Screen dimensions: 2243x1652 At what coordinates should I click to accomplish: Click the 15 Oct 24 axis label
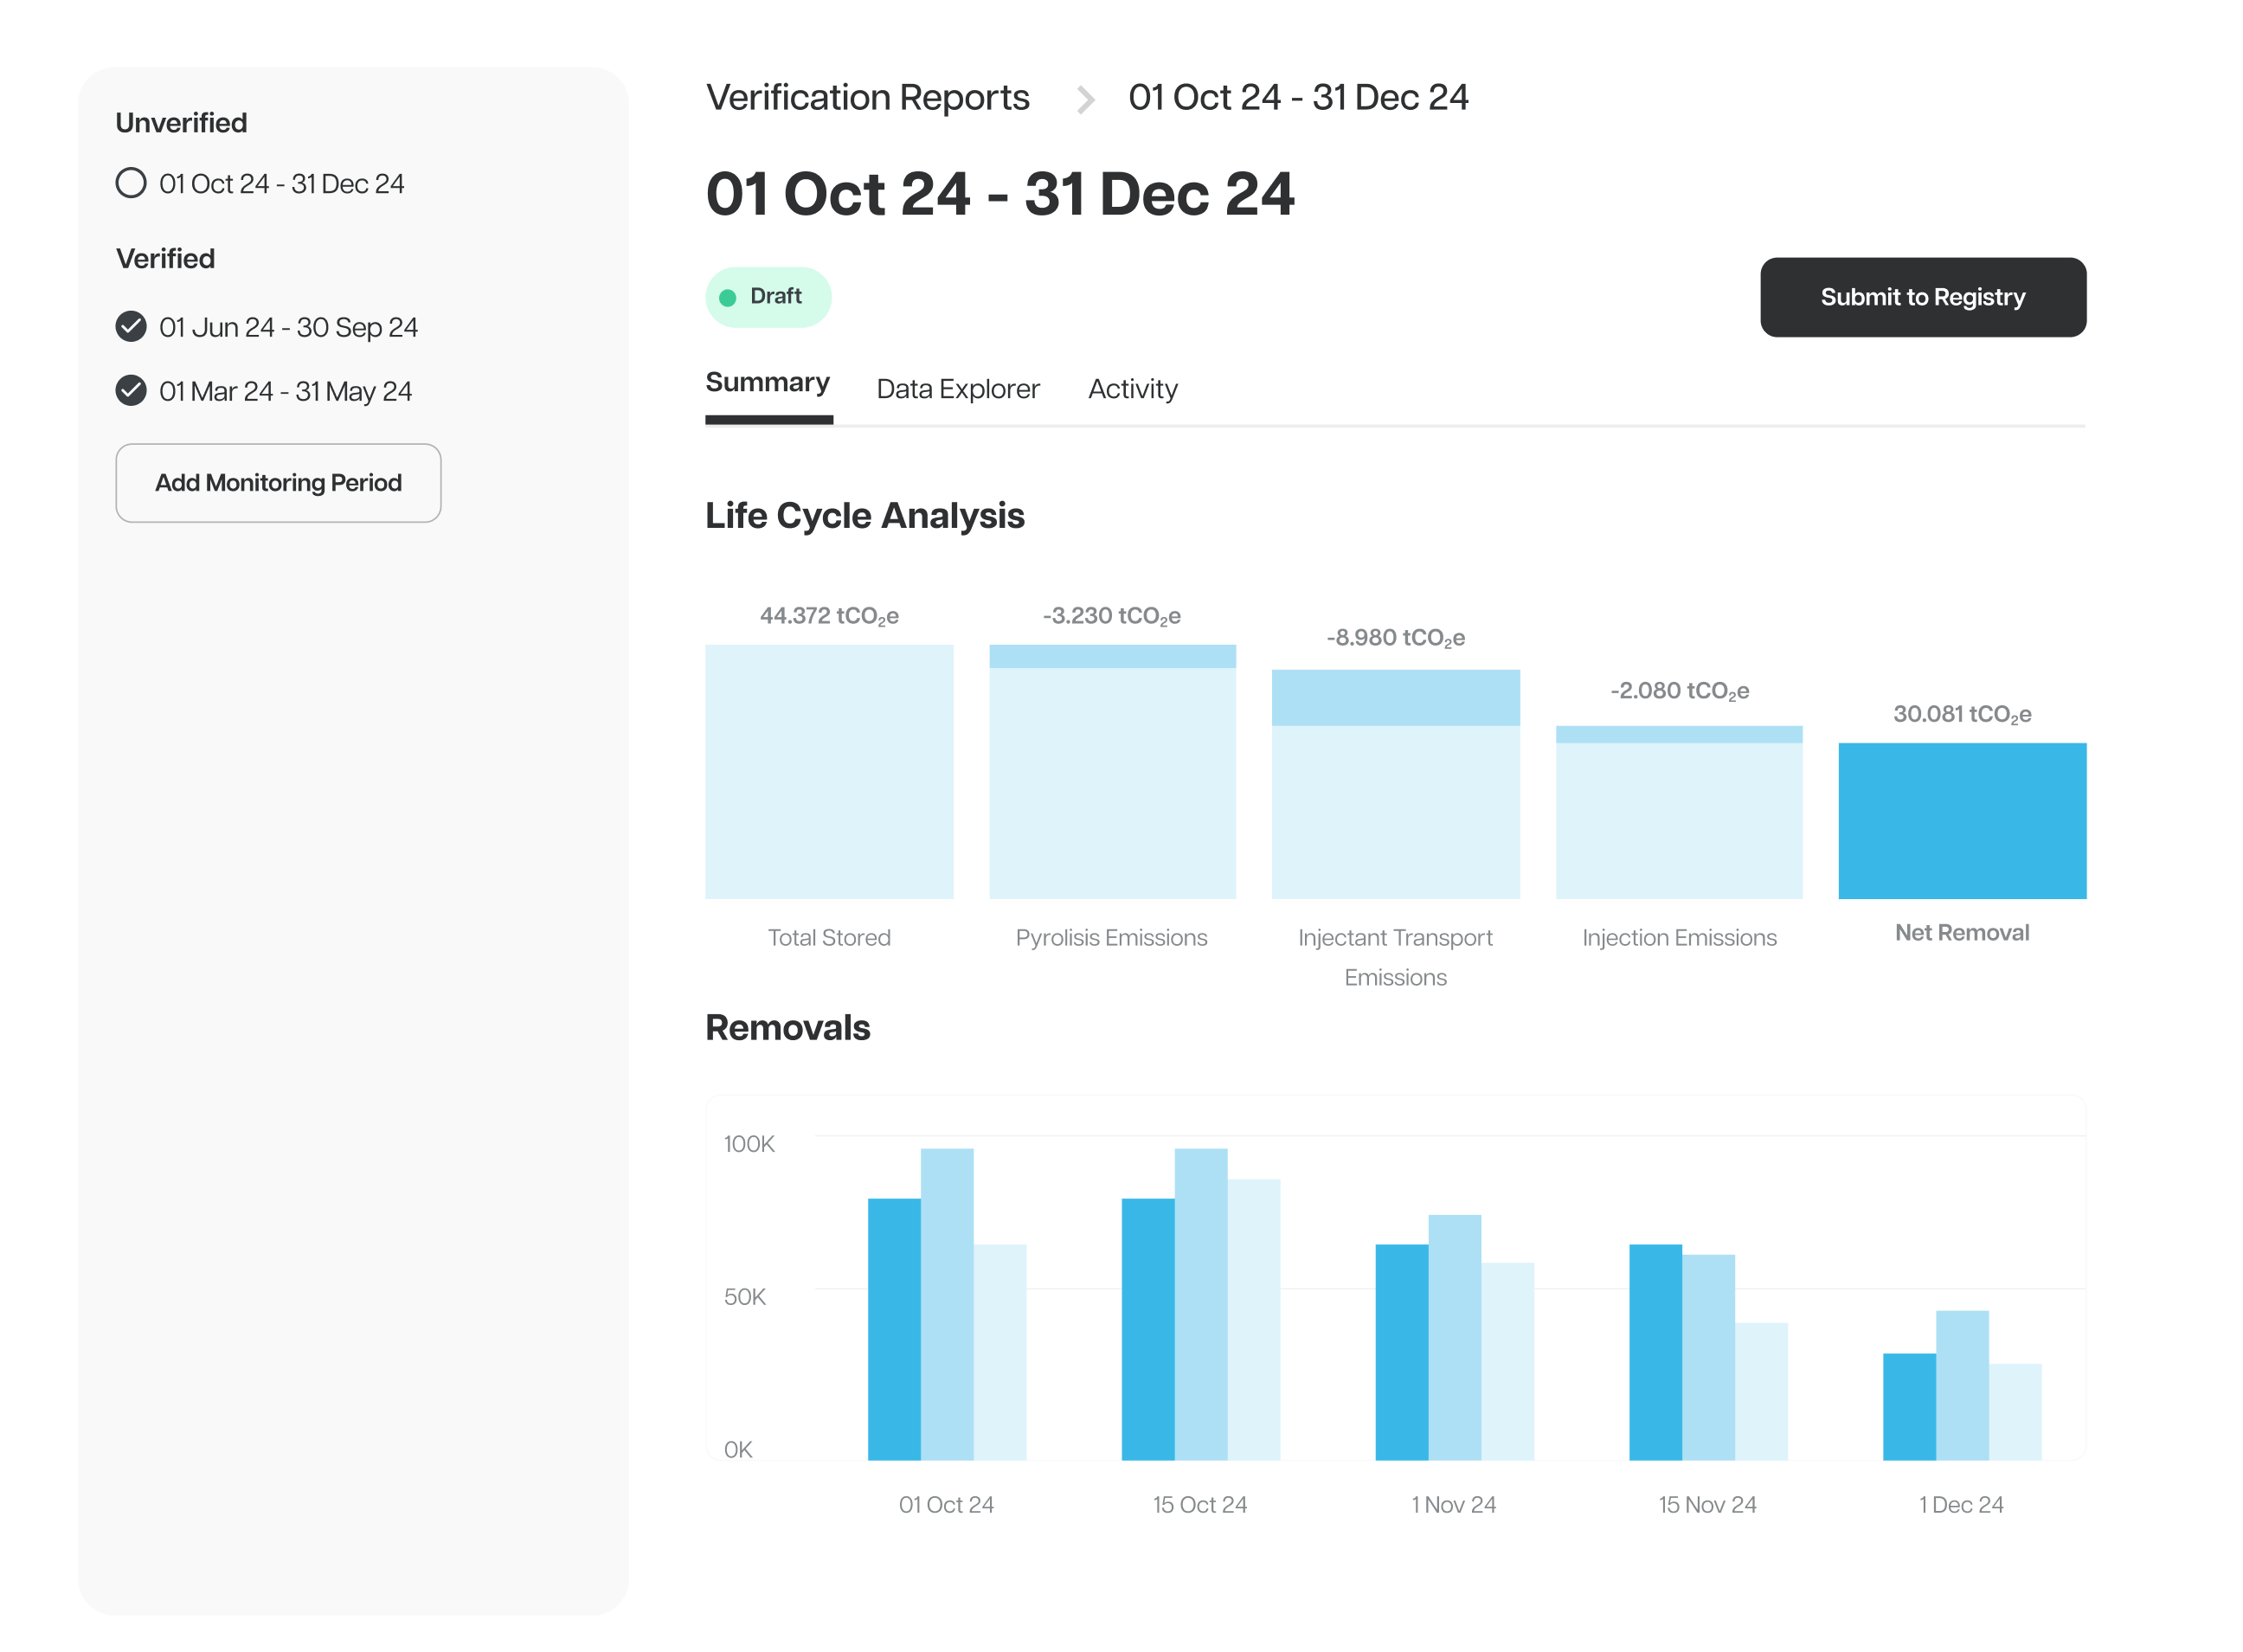[x=1200, y=1505]
